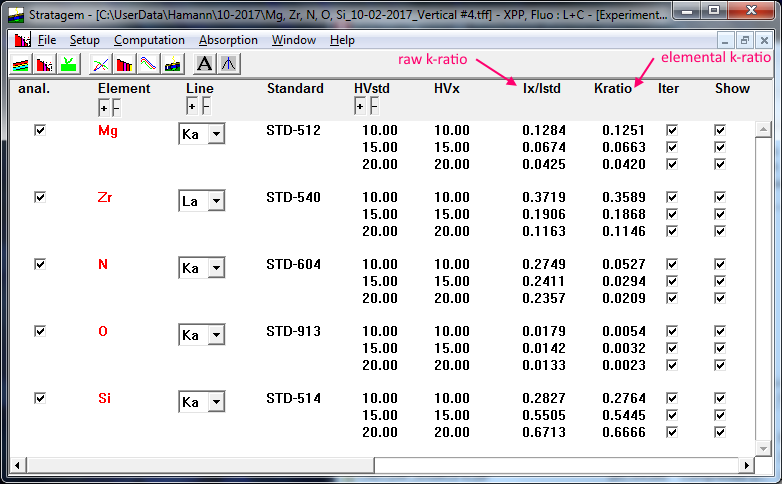The image size is (782, 484).
Task: Click the green toolbar icon
Action: (x=68, y=64)
